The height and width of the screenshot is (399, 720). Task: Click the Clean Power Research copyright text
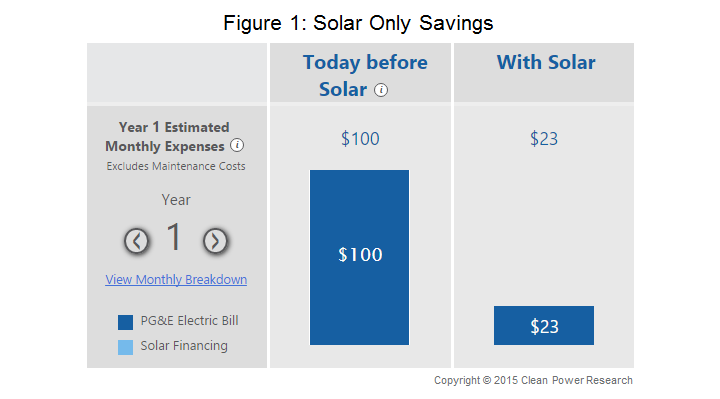[533, 380]
